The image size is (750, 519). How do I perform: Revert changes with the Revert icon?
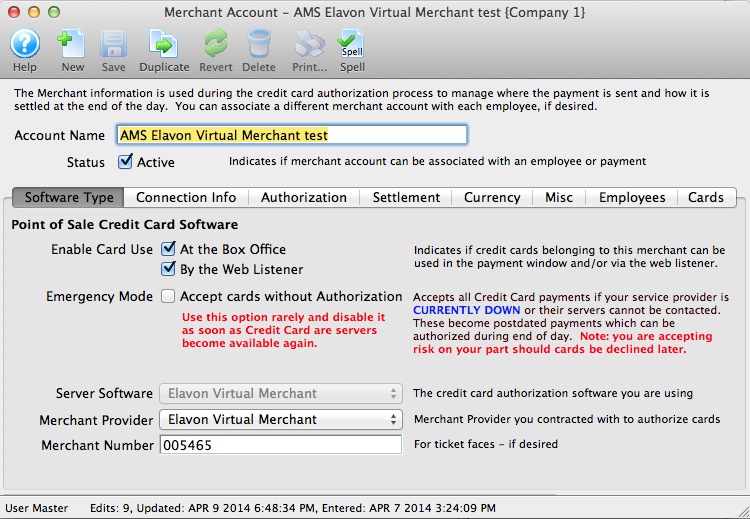[216, 44]
